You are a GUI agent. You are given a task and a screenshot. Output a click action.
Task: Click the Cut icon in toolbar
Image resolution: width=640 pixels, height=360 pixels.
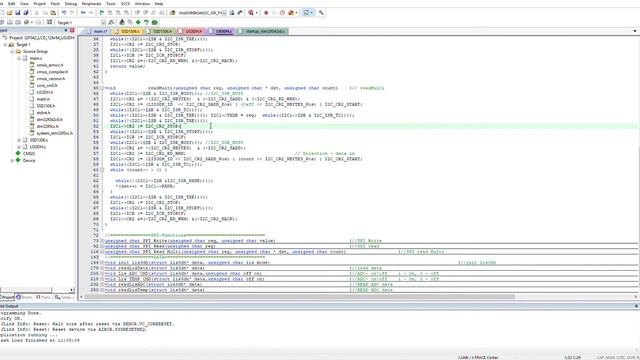(x=36, y=13)
